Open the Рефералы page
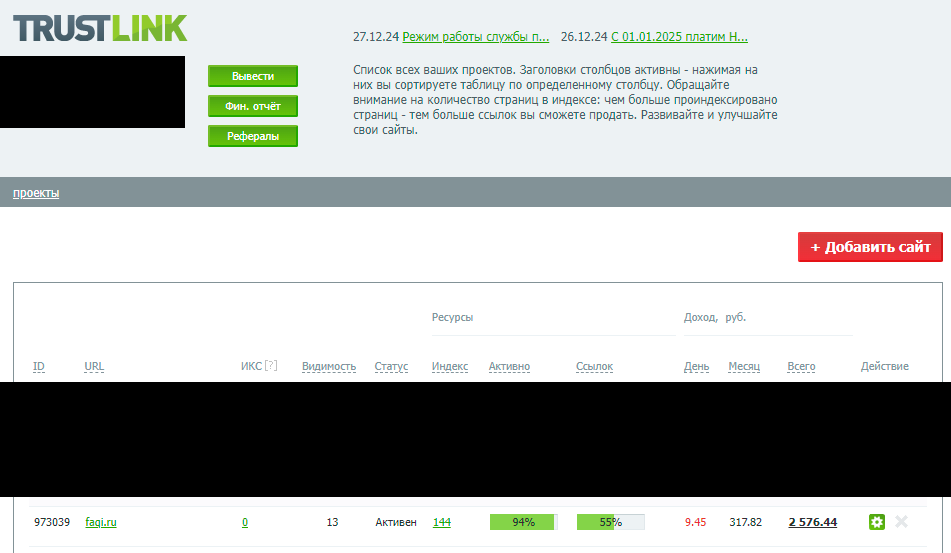Screen dimensions: 951x553 [253, 136]
